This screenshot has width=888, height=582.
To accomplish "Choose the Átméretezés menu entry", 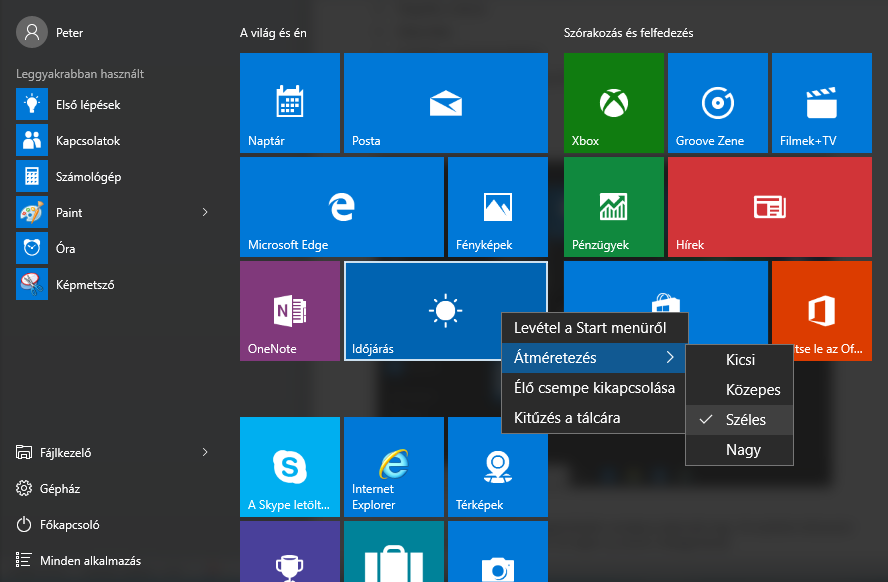I will 594,358.
